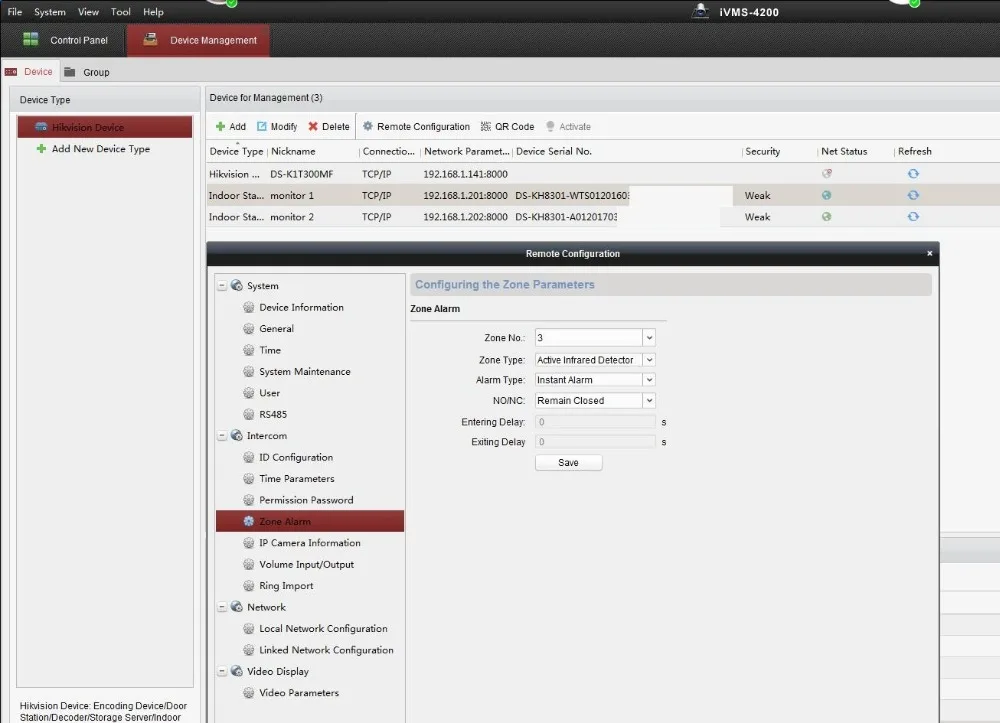The height and width of the screenshot is (723, 1000).
Task: Click the Device Management tab icon
Action: 151,40
